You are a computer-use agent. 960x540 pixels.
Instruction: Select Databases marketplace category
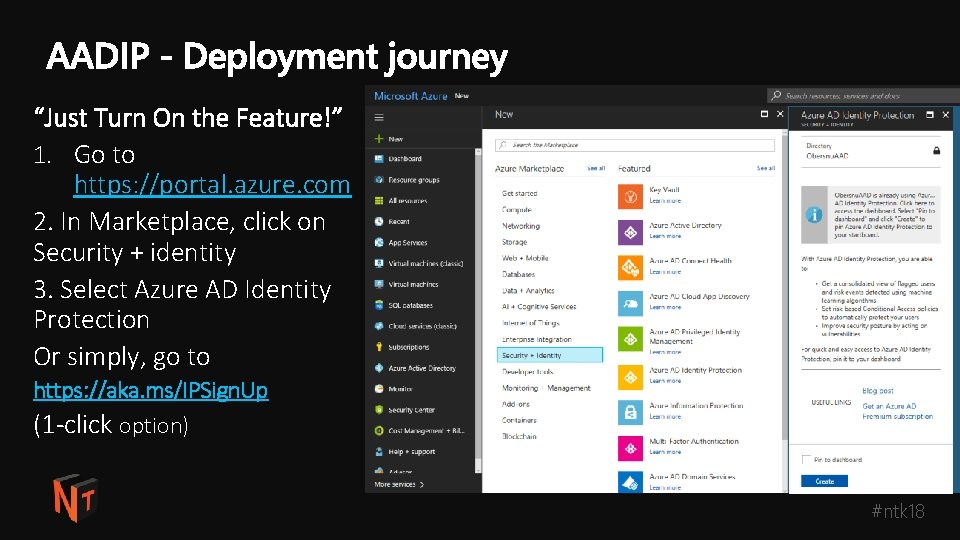pyautogui.click(x=519, y=274)
